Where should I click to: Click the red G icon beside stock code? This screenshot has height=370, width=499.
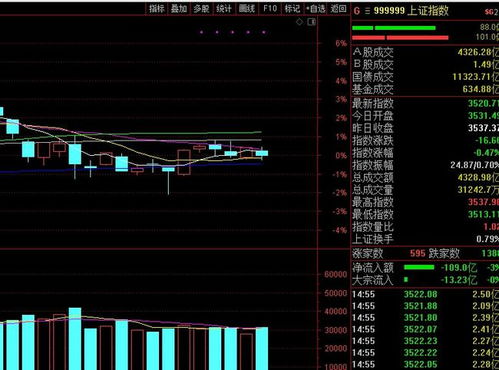(357, 11)
